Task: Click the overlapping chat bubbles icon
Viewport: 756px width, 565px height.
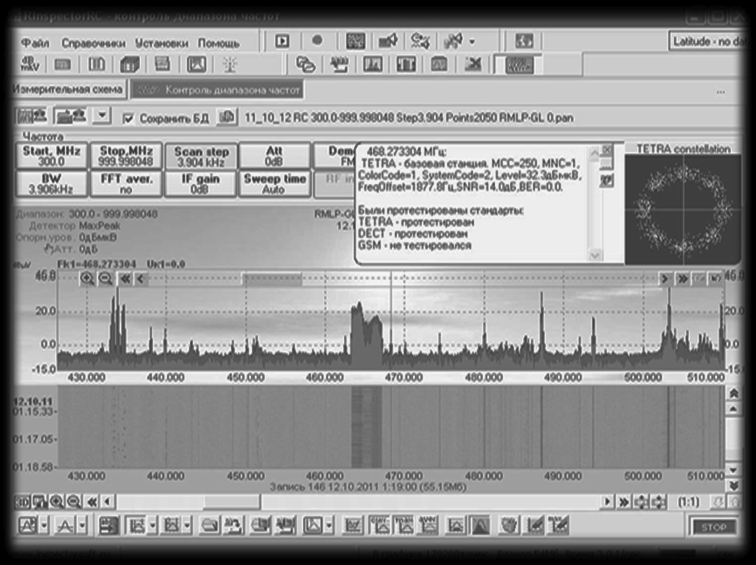Action: [305, 64]
